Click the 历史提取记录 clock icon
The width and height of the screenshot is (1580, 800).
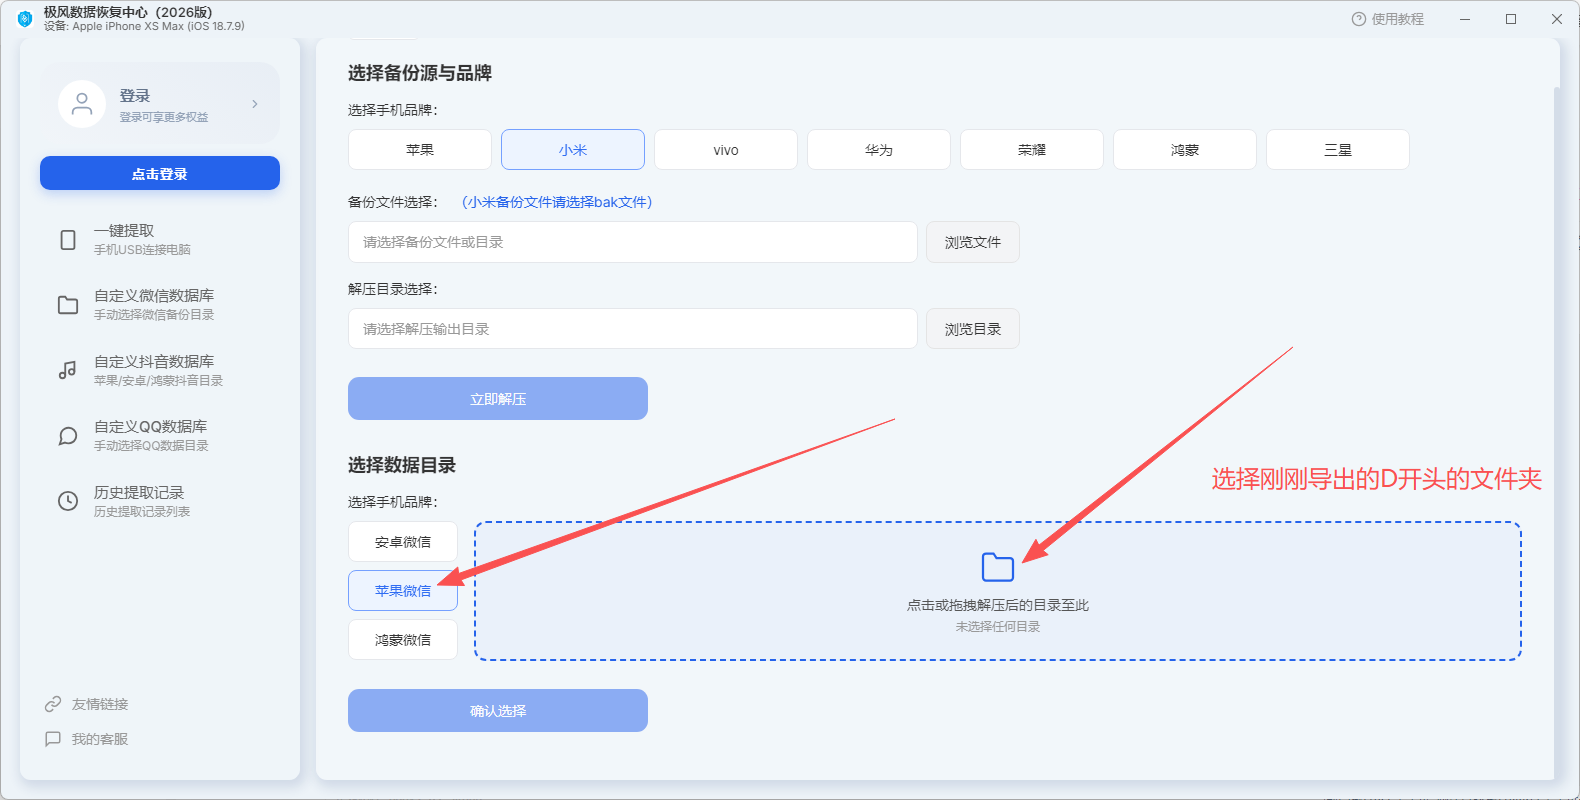pos(68,501)
